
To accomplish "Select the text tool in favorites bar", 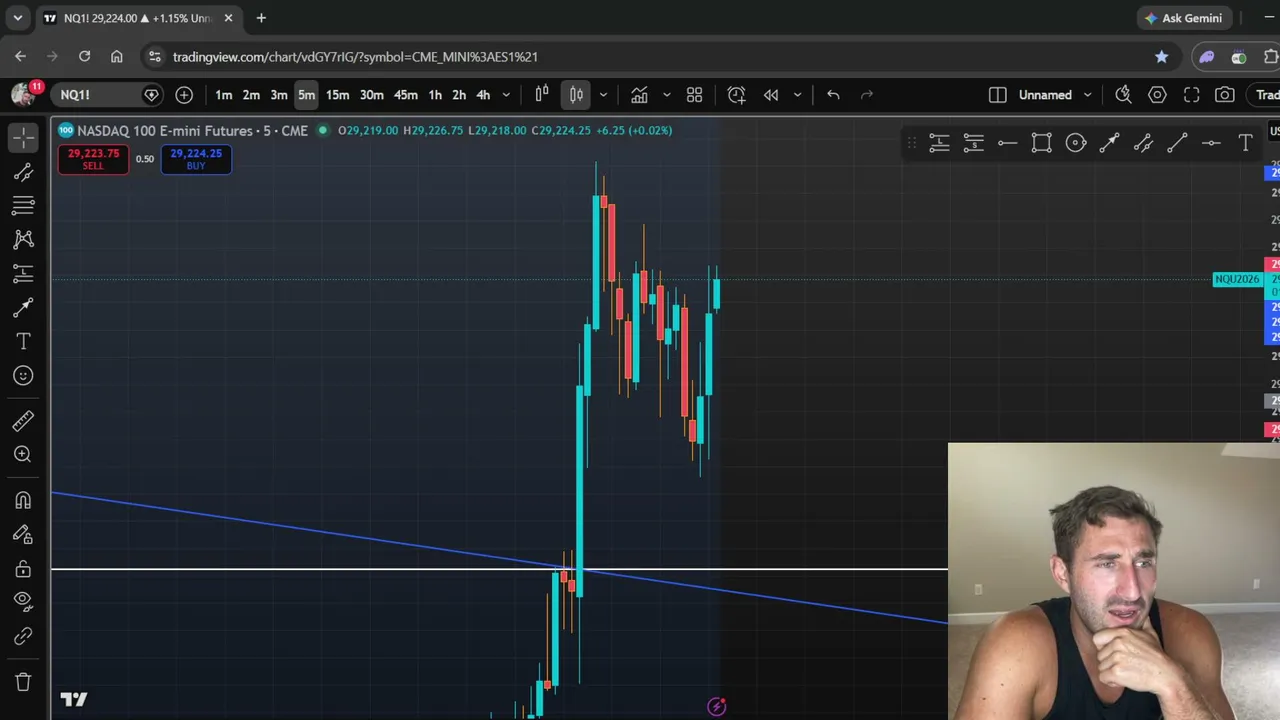I will [1245, 144].
